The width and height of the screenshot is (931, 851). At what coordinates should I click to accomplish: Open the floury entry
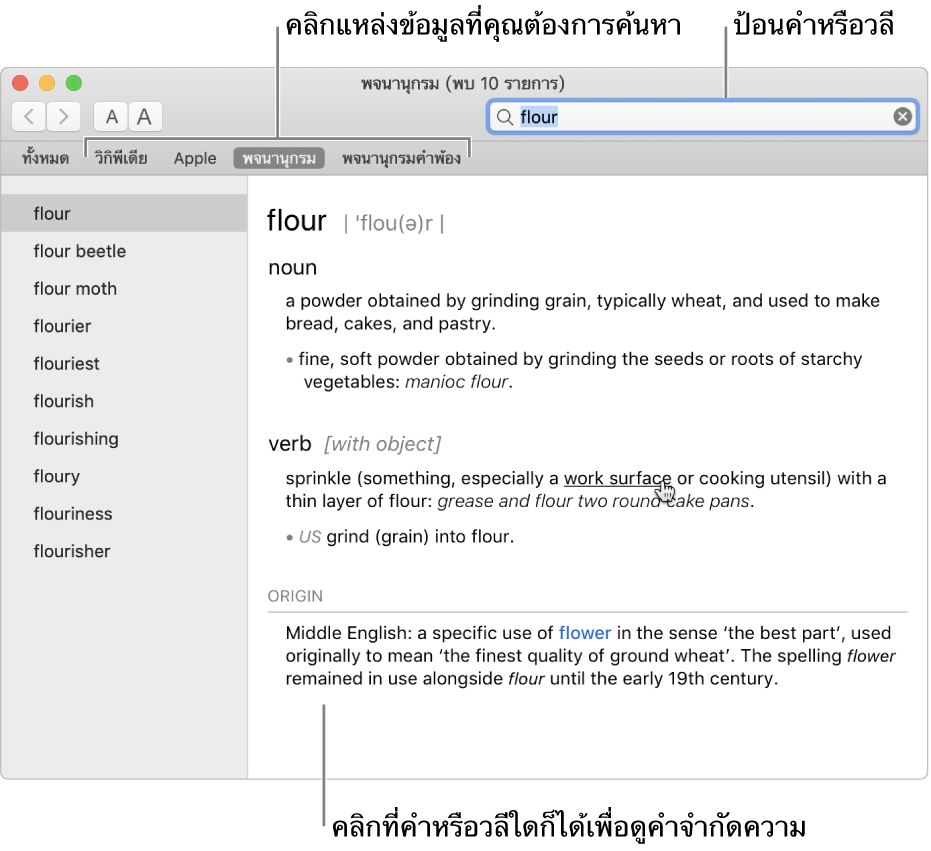(124, 476)
